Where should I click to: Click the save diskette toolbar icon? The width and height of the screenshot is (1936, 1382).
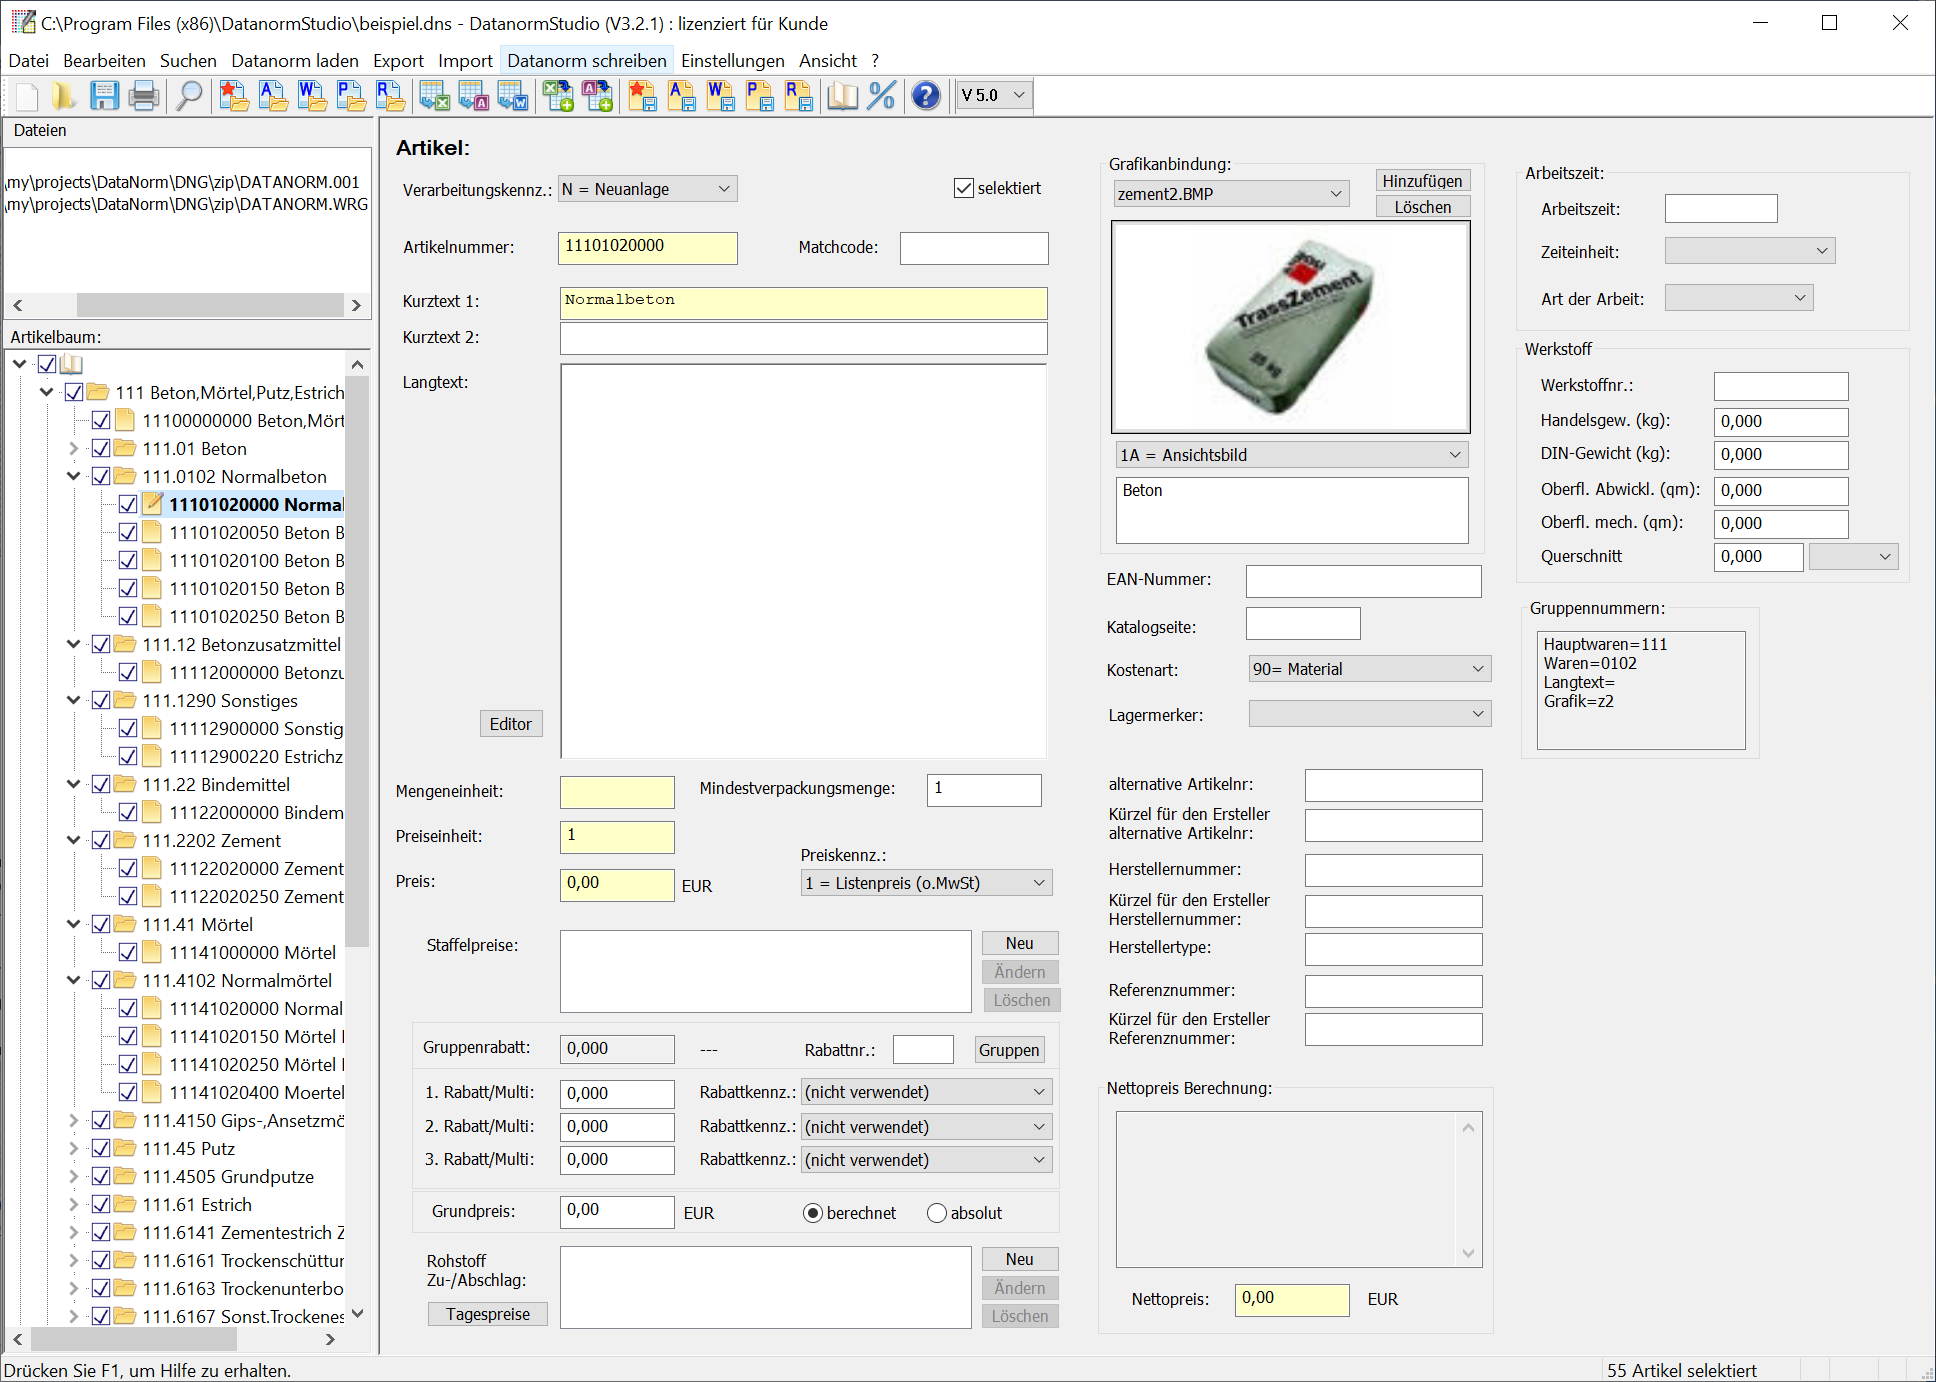[x=104, y=96]
